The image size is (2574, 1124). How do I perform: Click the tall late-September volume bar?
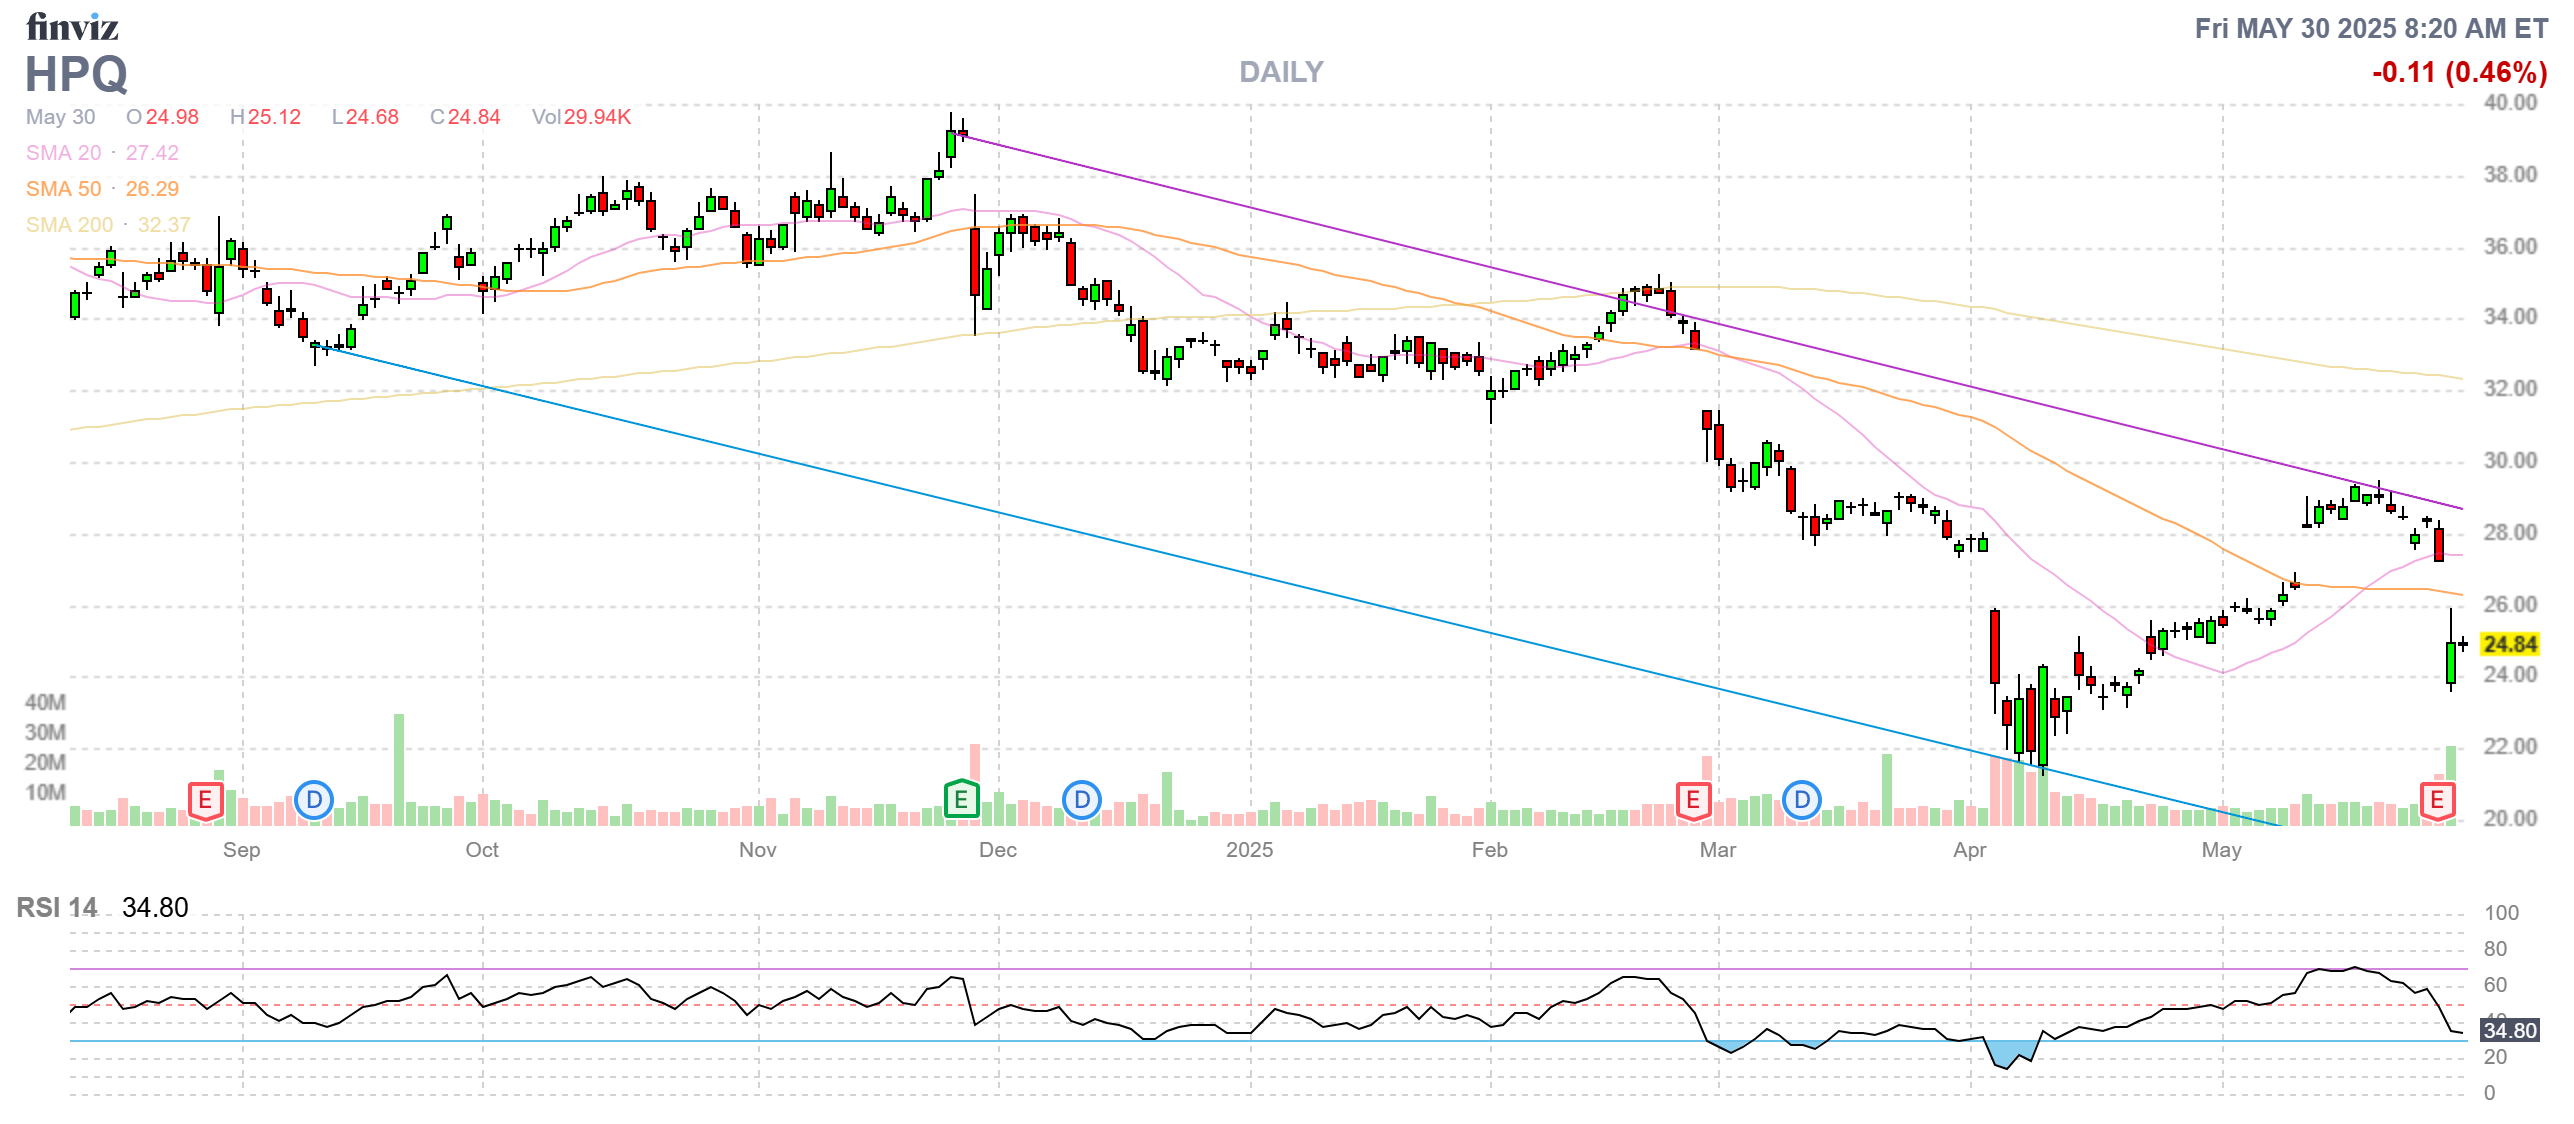click(x=399, y=768)
